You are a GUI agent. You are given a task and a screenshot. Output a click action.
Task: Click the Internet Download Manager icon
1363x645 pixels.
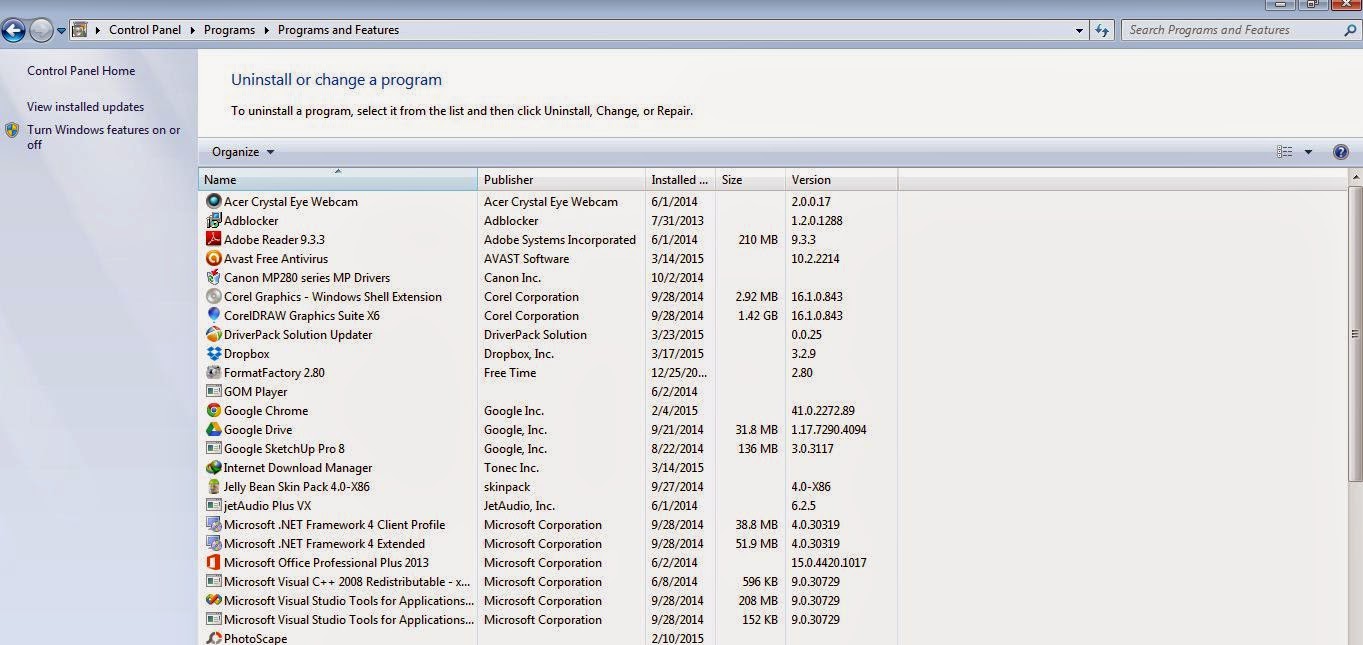tap(213, 468)
